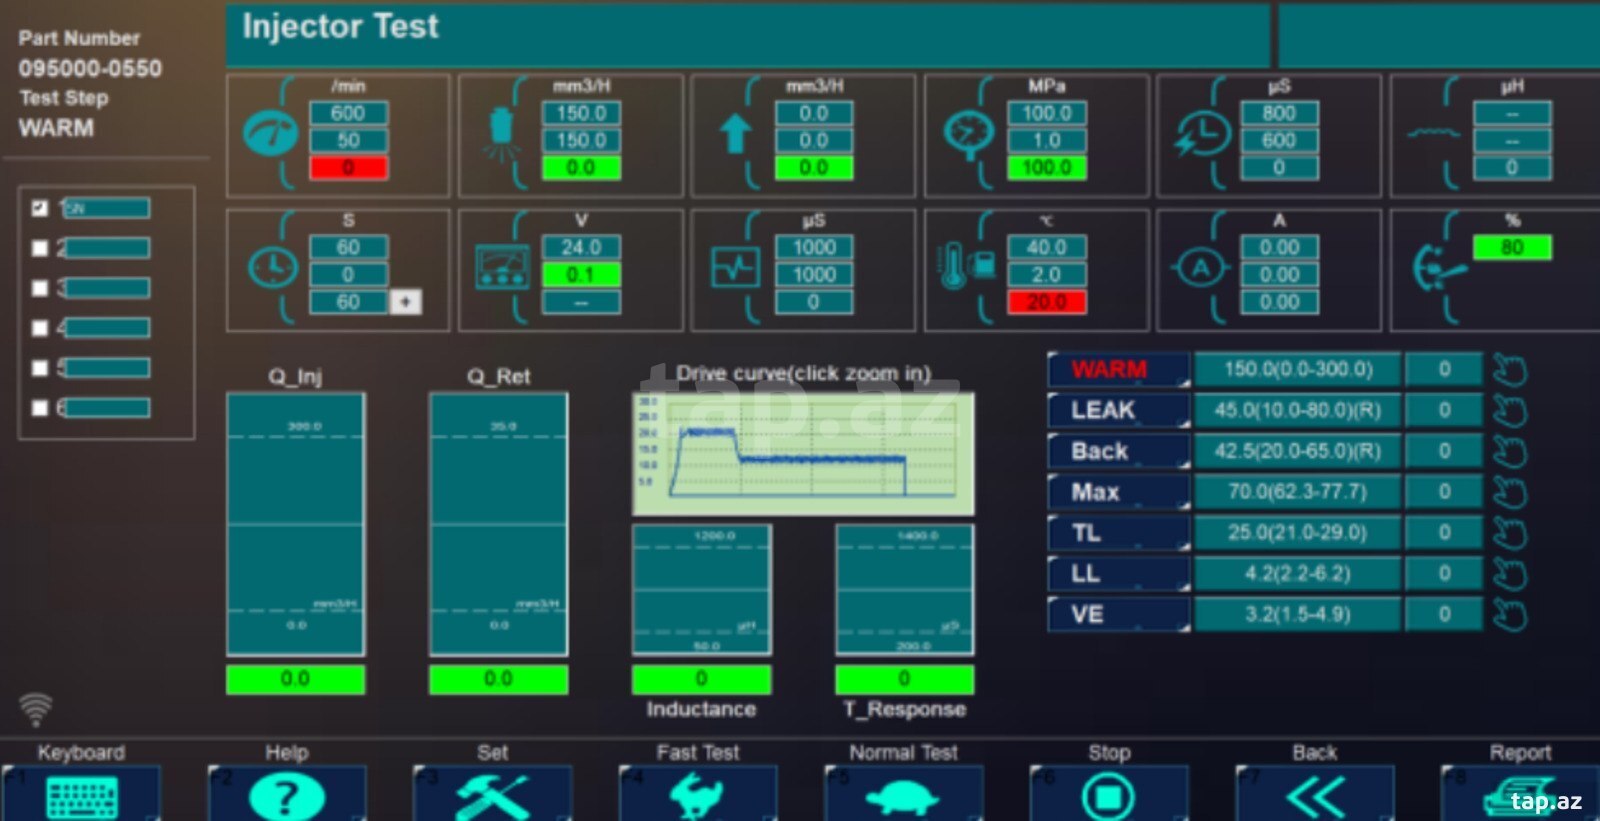Uncheck the channel 1 checkbox
This screenshot has height=821, width=1600.
40,208
